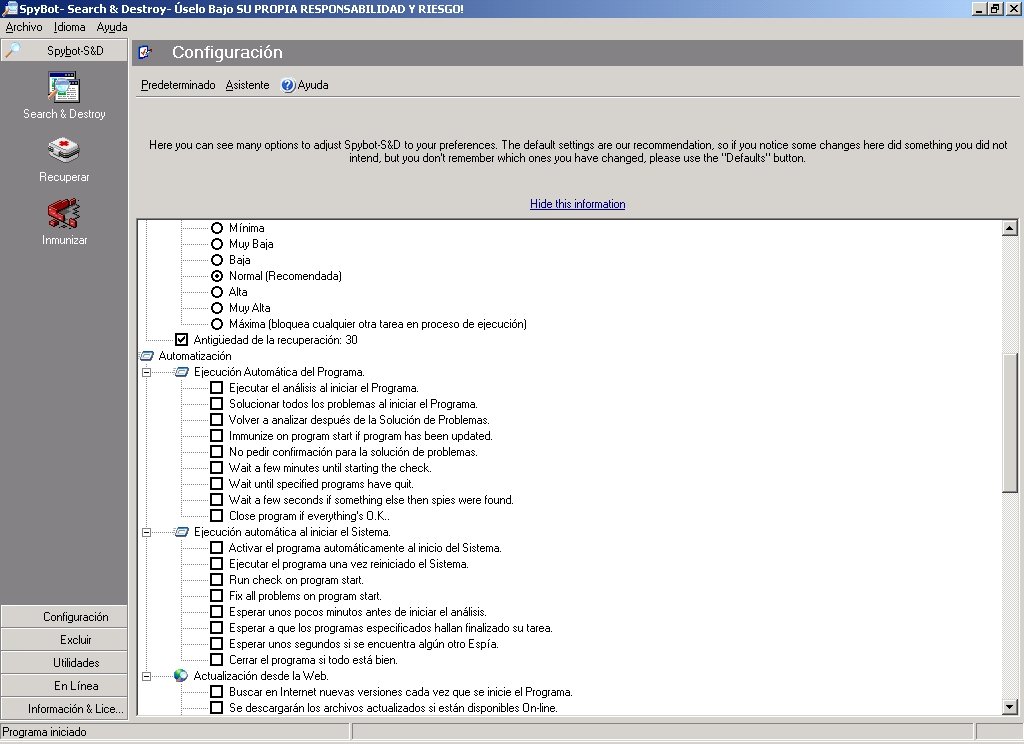The height and width of the screenshot is (744, 1024).
Task: Enable Immunize on program start if updated
Action: click(217, 436)
